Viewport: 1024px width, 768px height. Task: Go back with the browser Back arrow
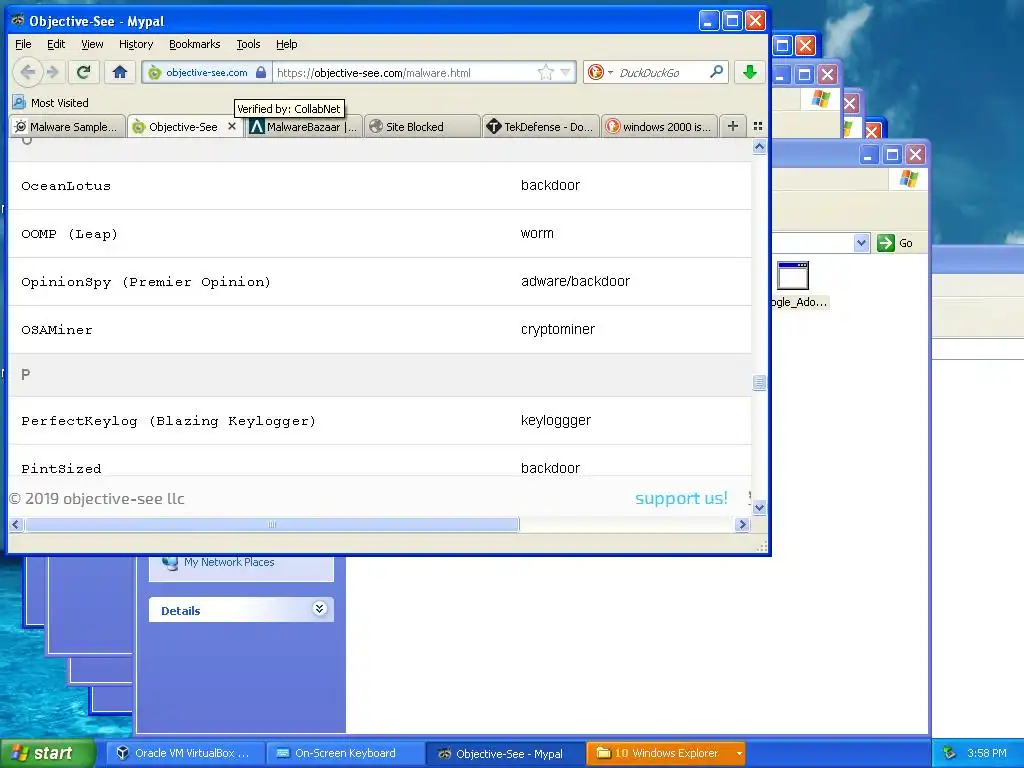click(x=27, y=72)
